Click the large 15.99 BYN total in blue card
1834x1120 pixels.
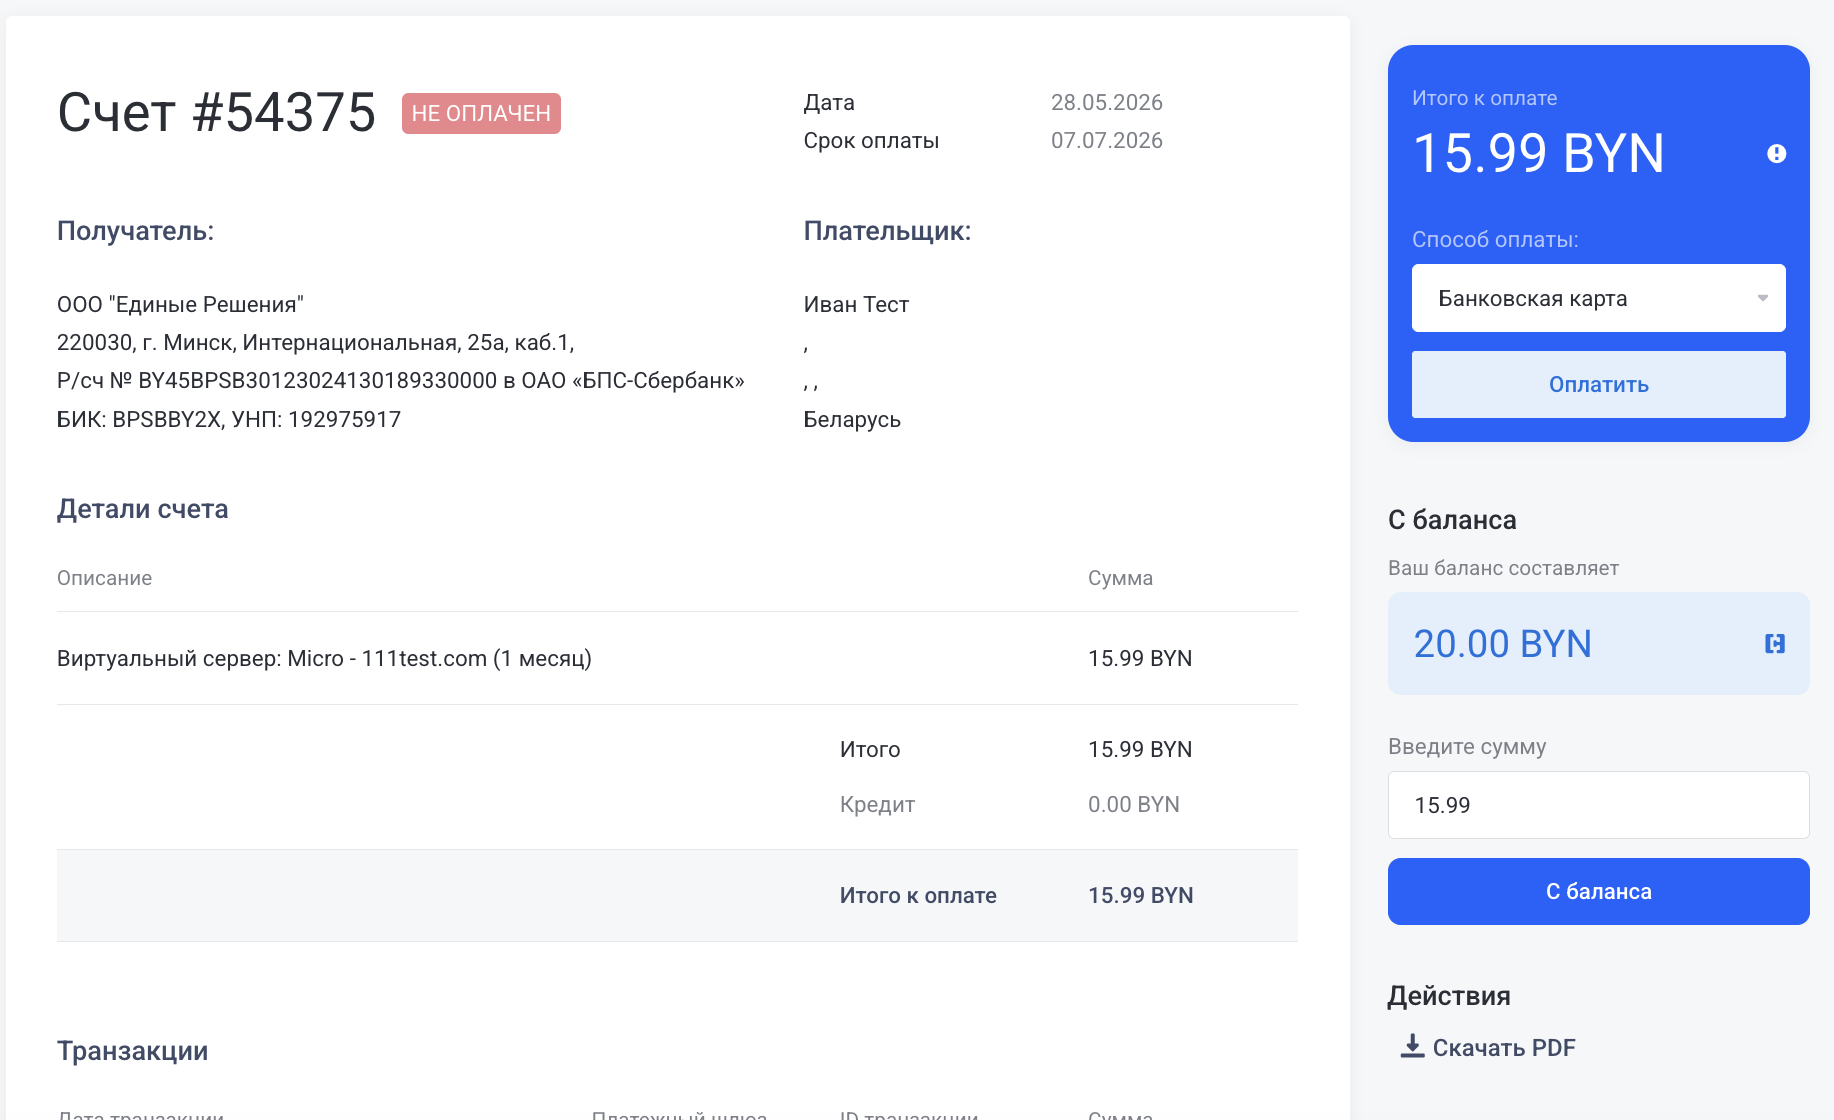coord(1538,153)
